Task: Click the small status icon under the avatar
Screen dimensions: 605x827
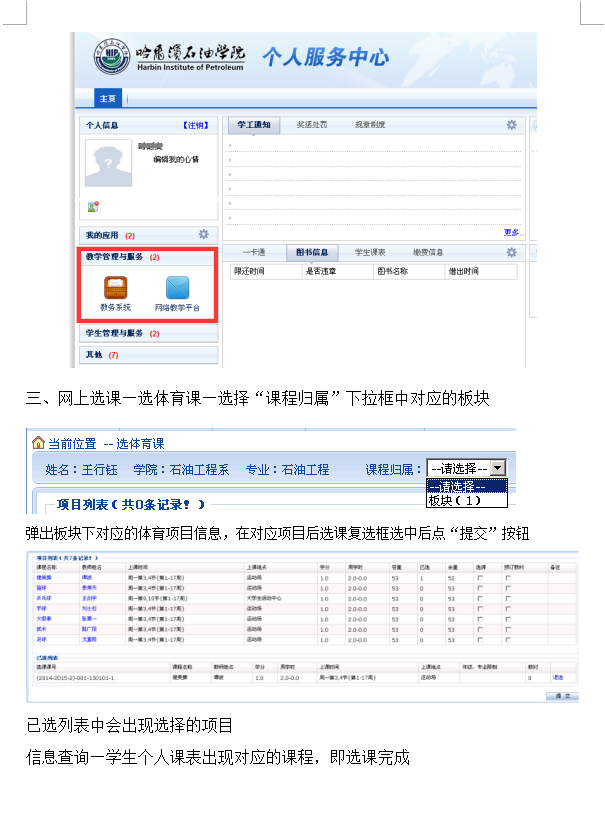Action: click(93, 207)
